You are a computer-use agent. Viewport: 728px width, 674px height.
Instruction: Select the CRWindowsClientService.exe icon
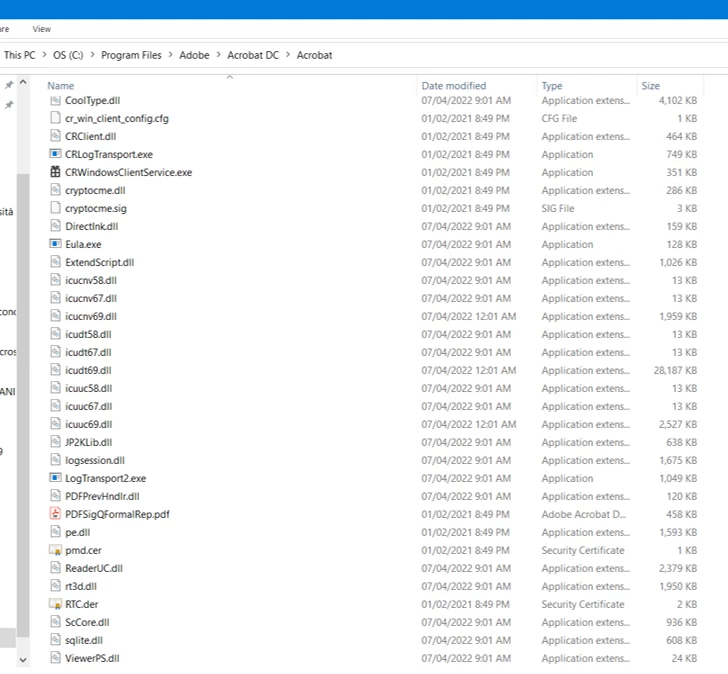[x=55, y=172]
